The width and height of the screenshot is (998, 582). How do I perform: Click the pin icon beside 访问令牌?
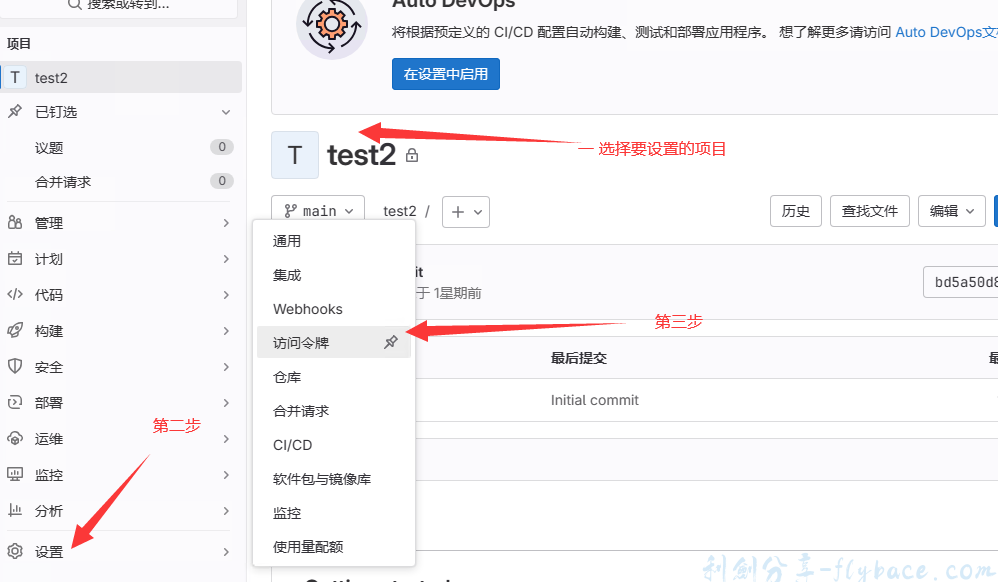391,343
